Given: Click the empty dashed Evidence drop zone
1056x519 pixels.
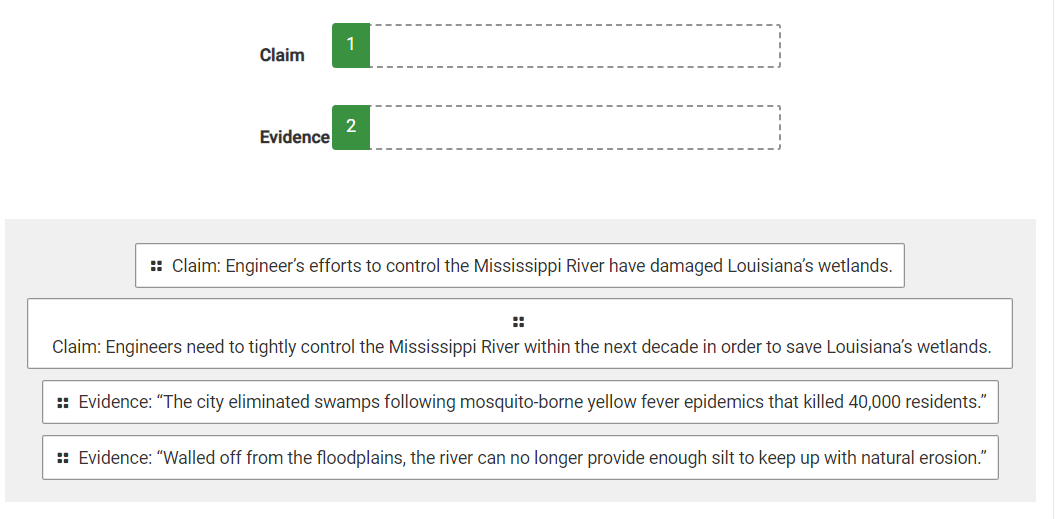Looking at the screenshot, I should pyautogui.click(x=575, y=127).
